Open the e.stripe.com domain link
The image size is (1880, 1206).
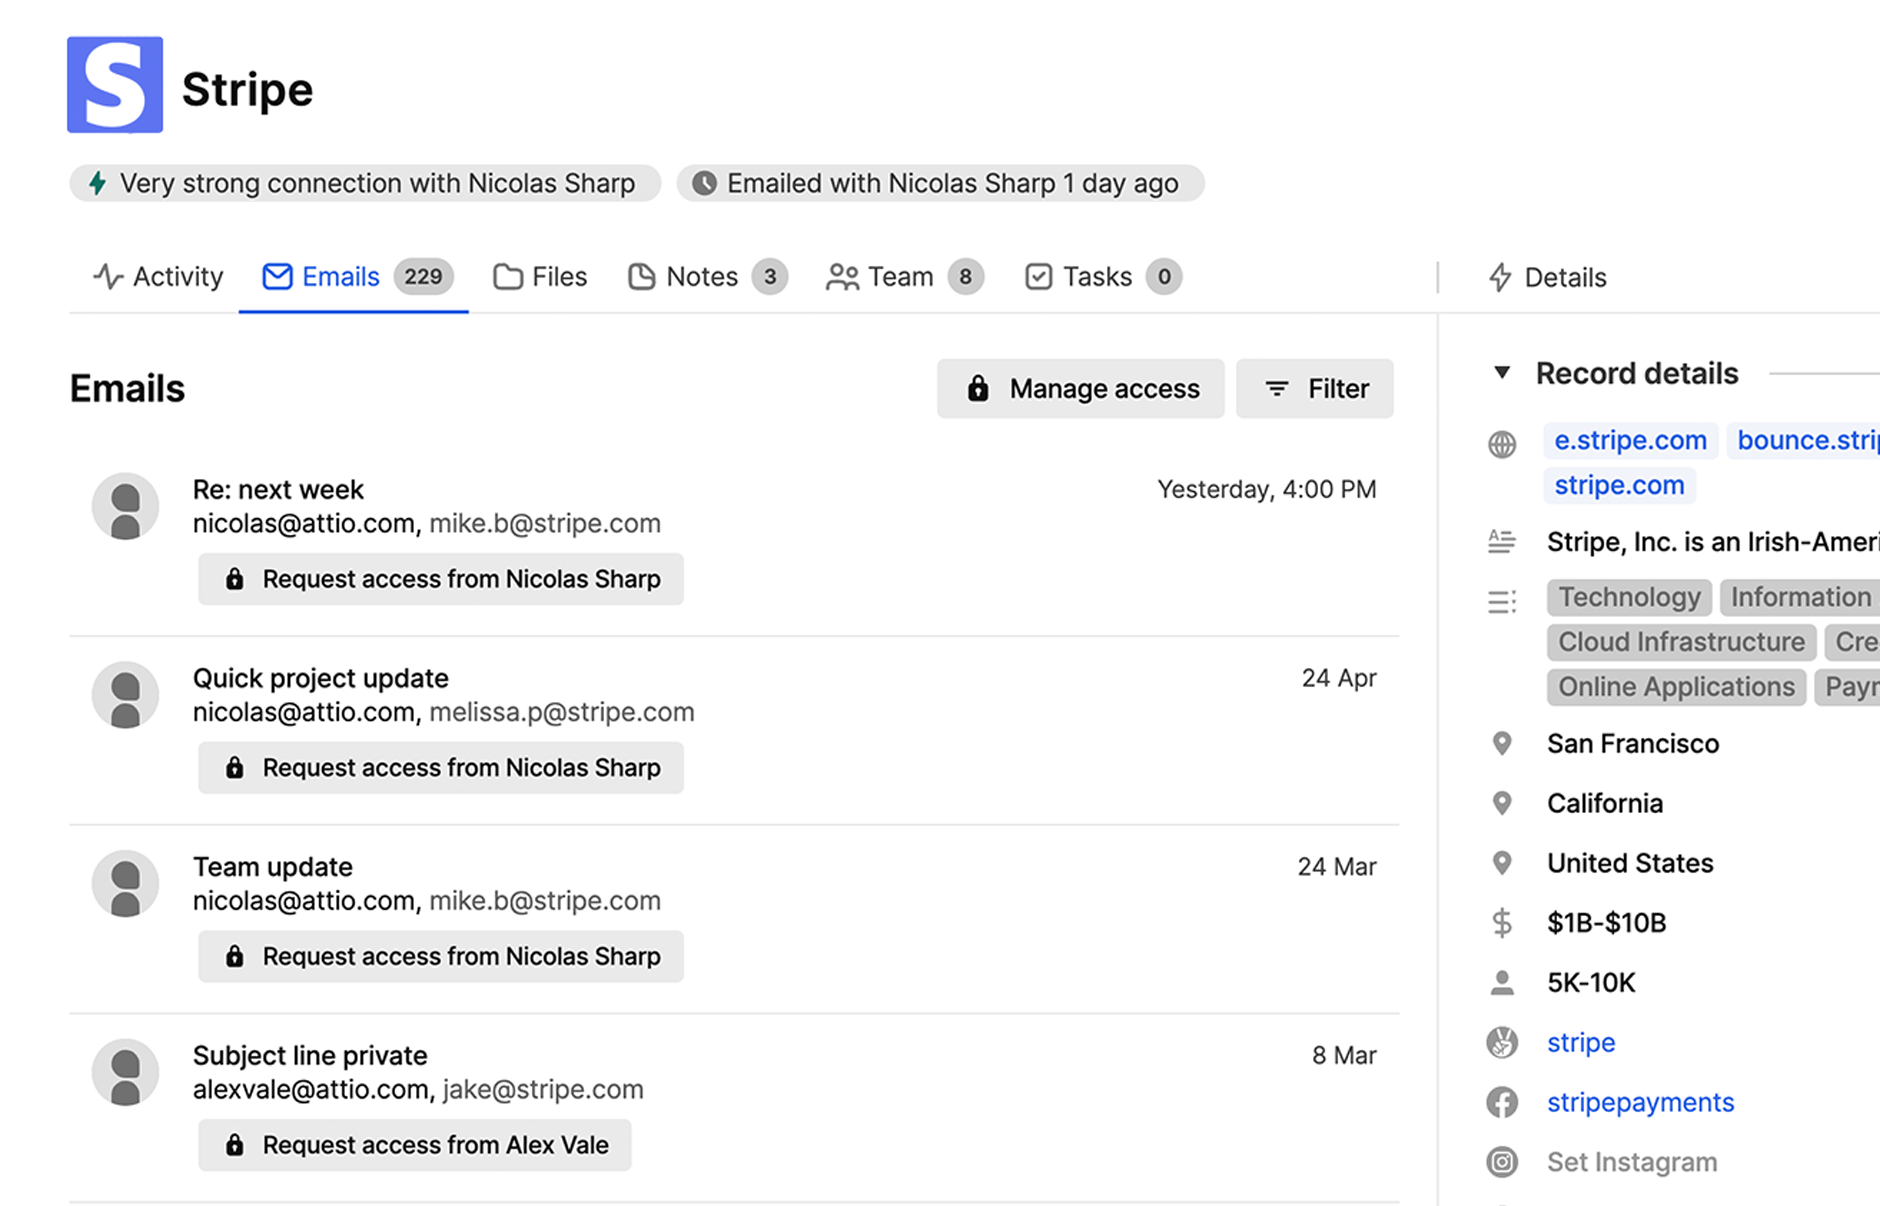1630,440
